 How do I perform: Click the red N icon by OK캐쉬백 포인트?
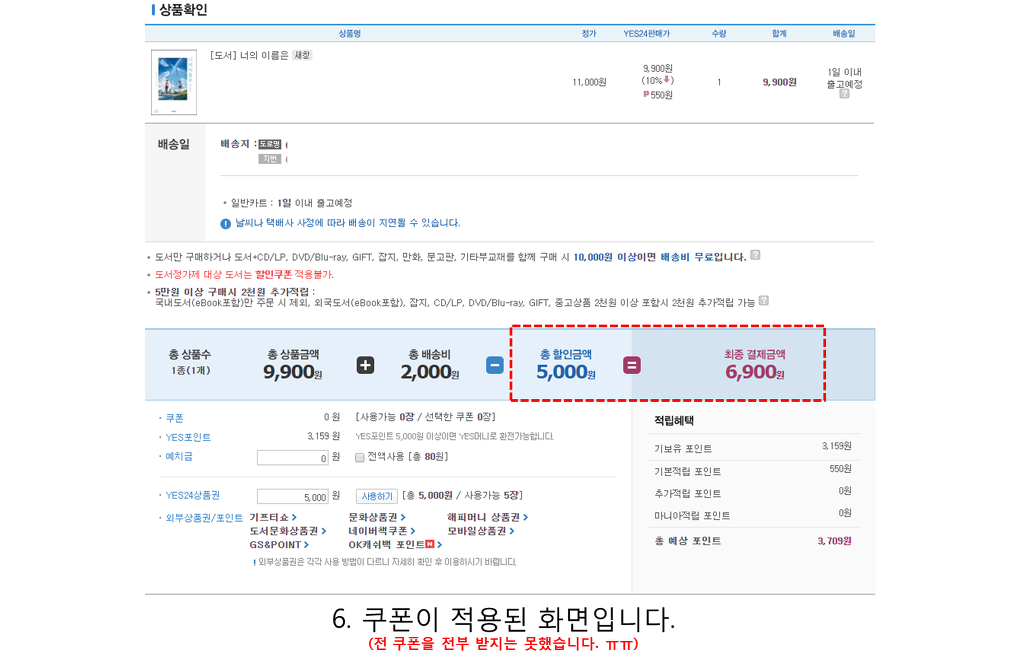[429, 544]
